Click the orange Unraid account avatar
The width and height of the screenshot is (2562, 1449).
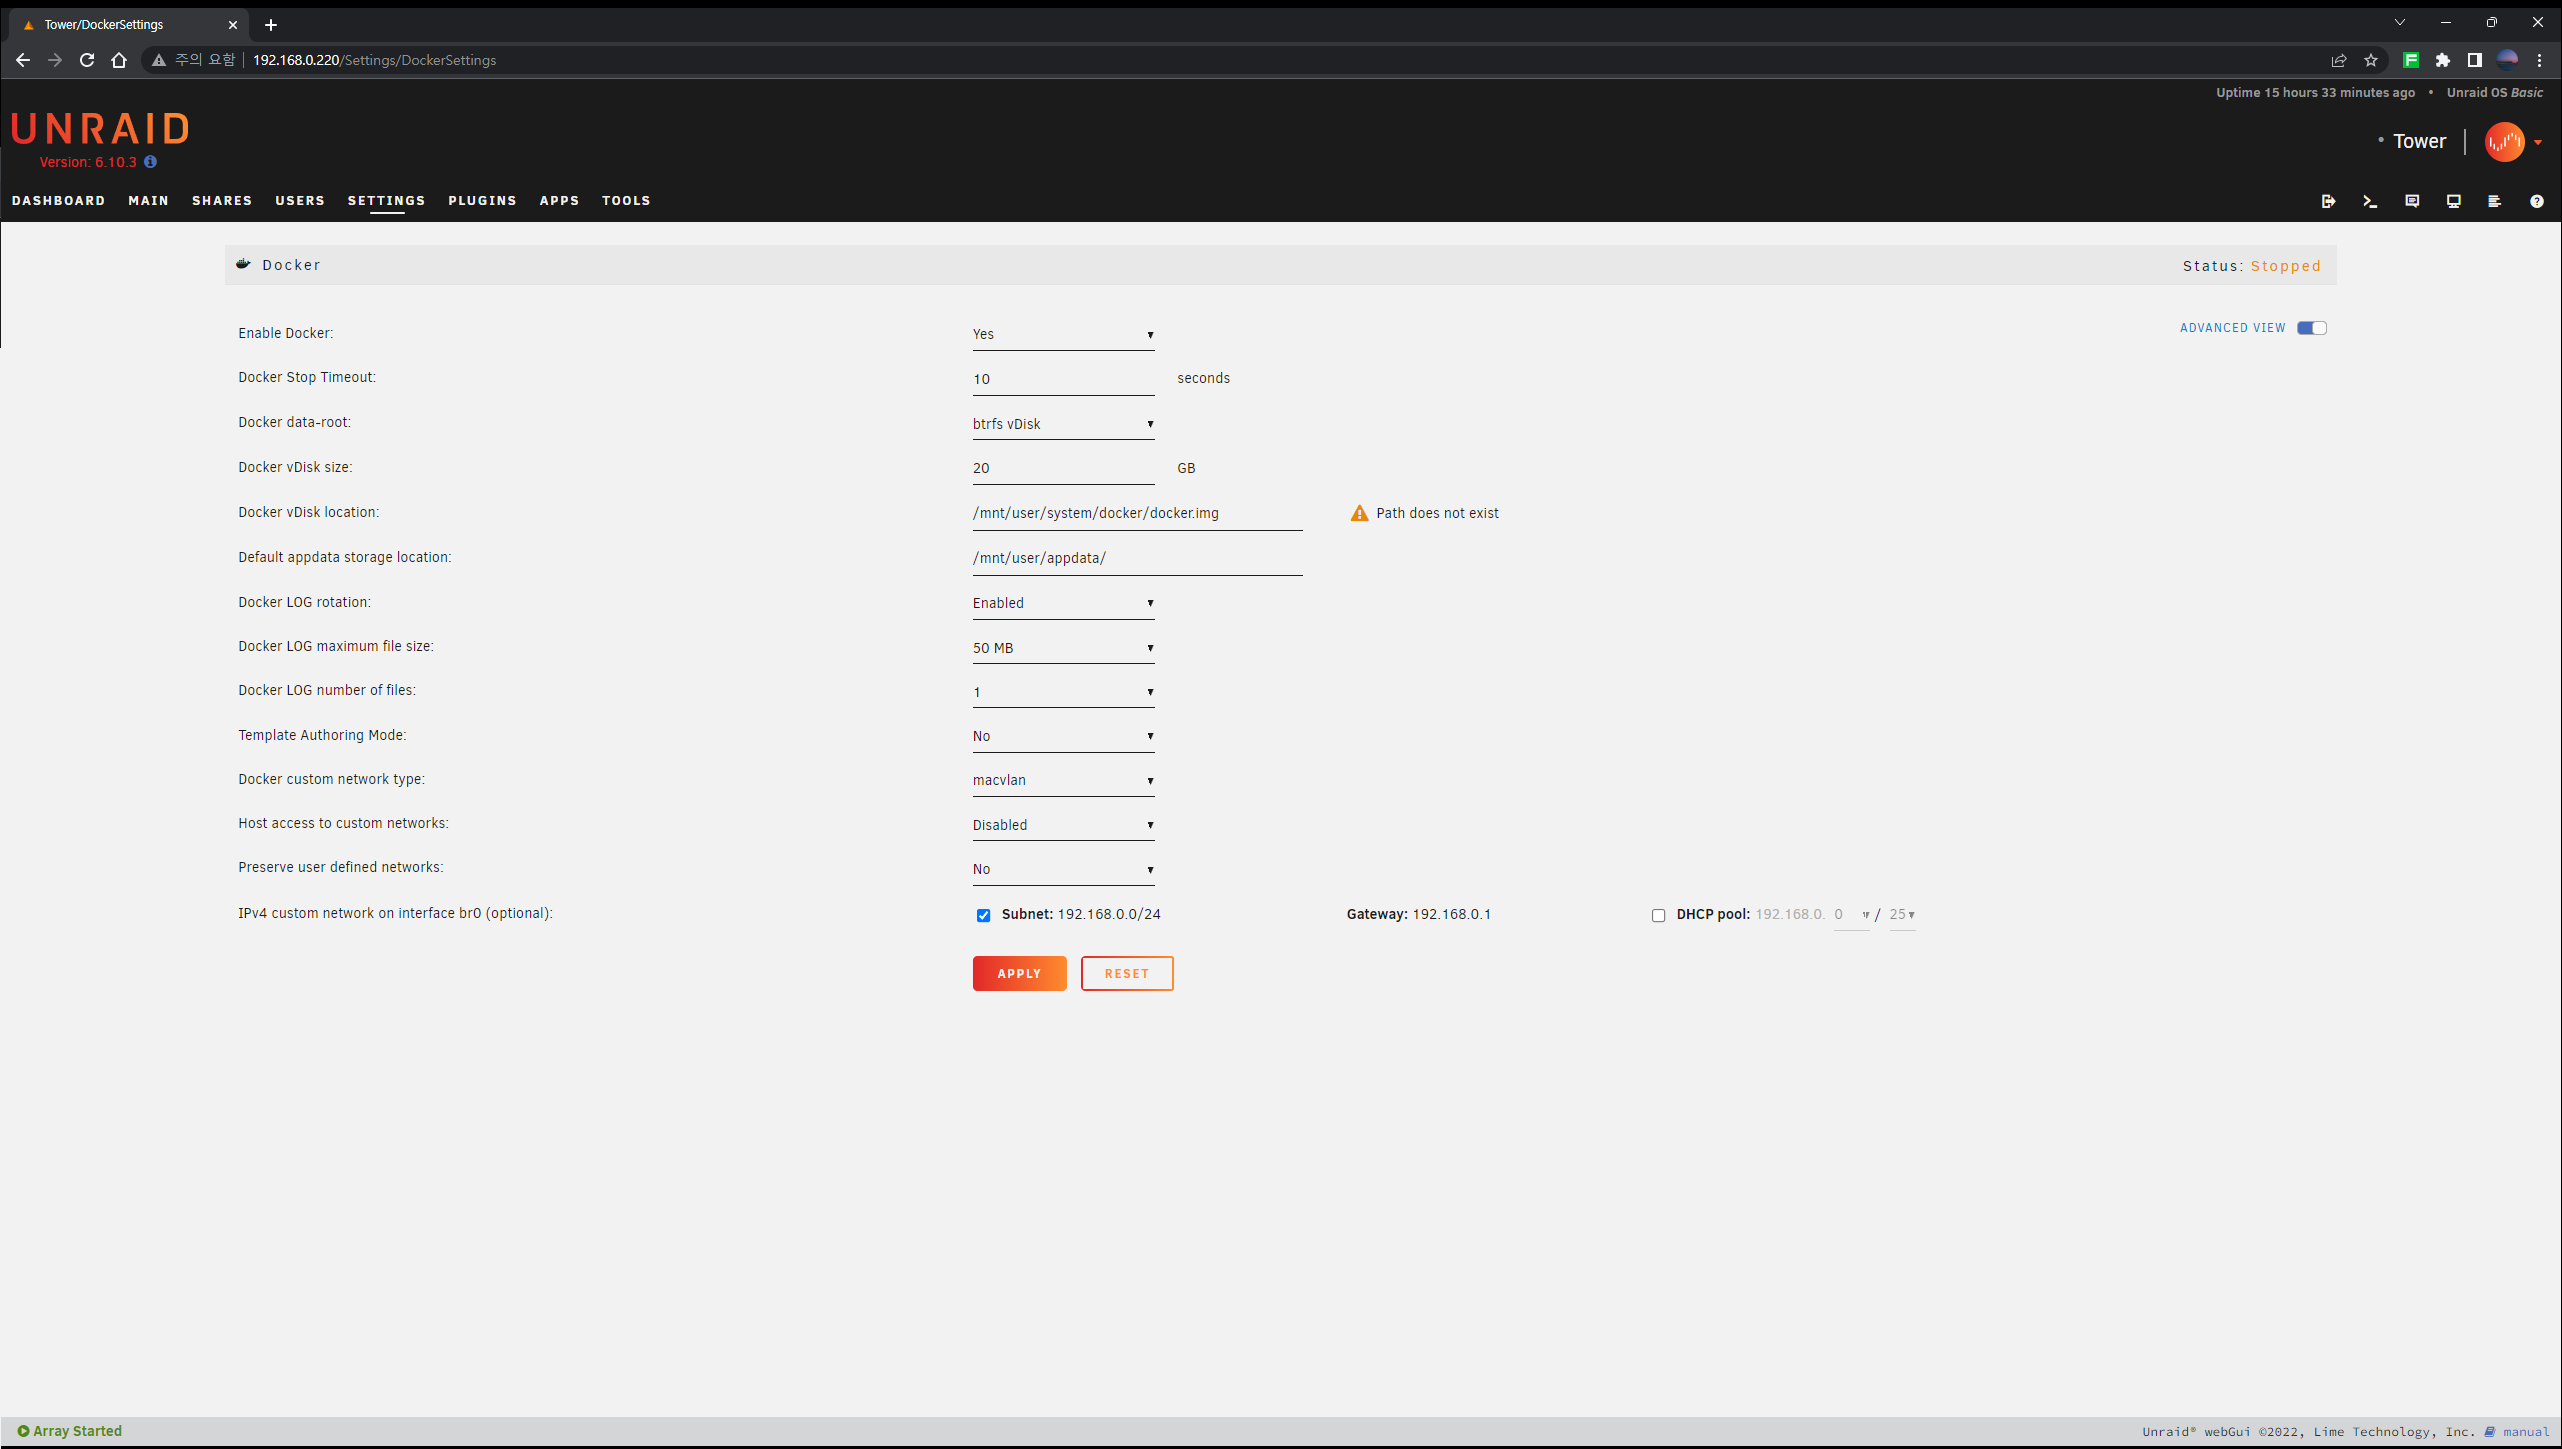coord(2504,142)
